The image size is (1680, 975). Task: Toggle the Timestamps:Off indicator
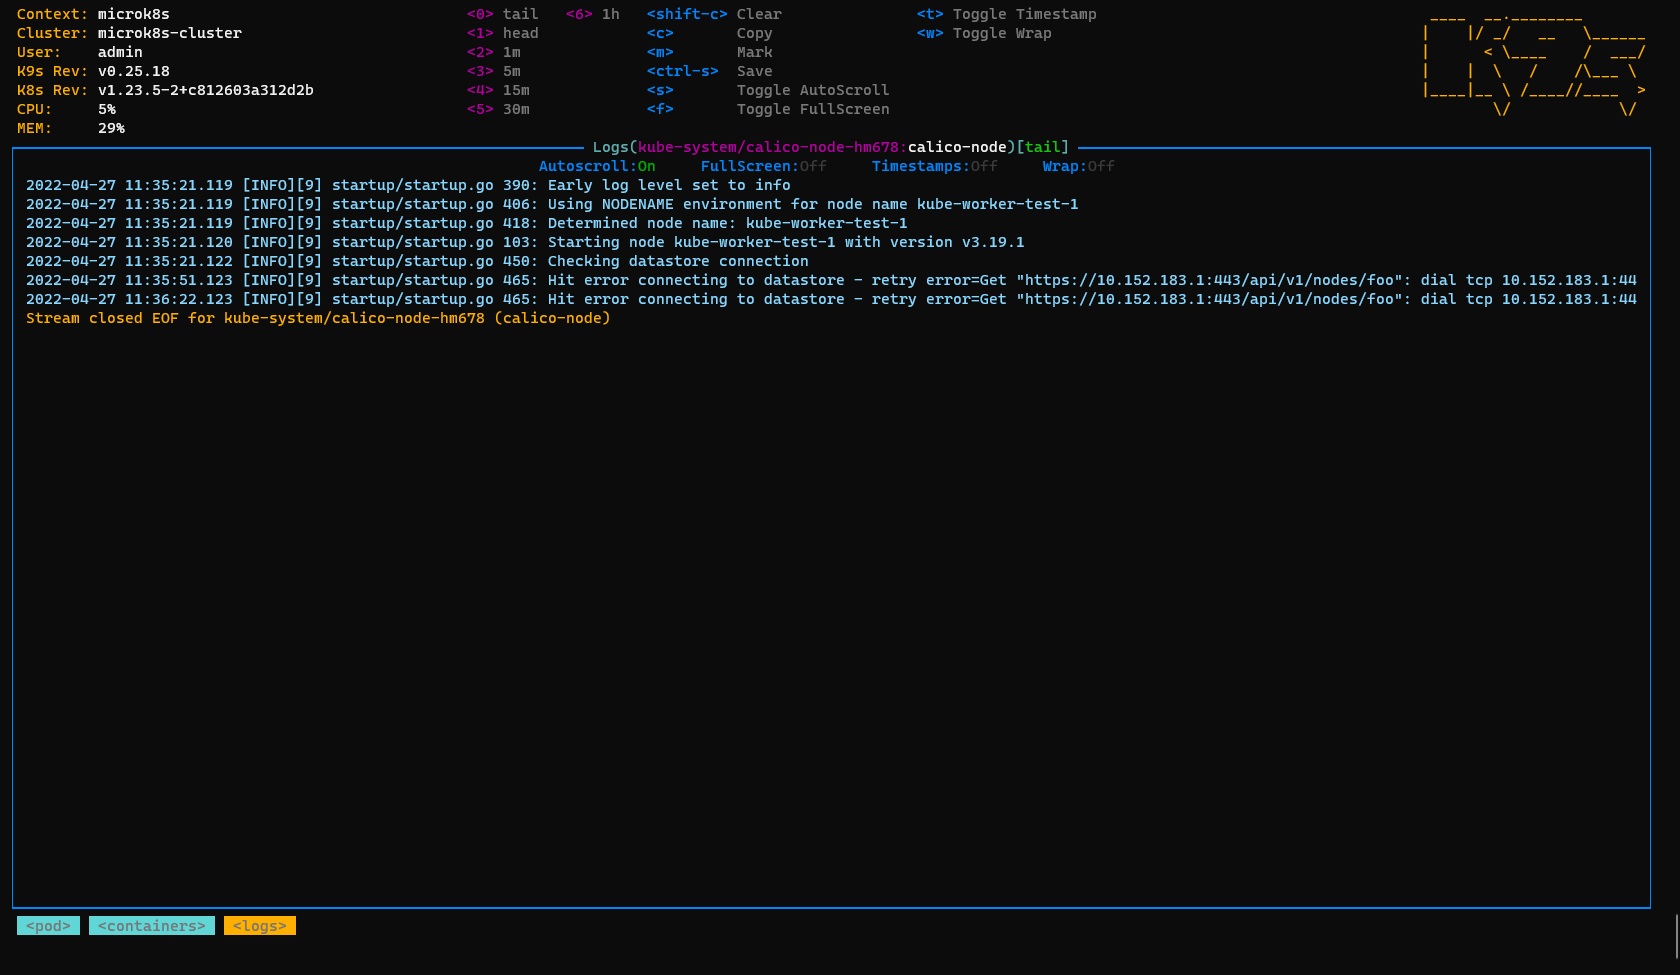935,166
